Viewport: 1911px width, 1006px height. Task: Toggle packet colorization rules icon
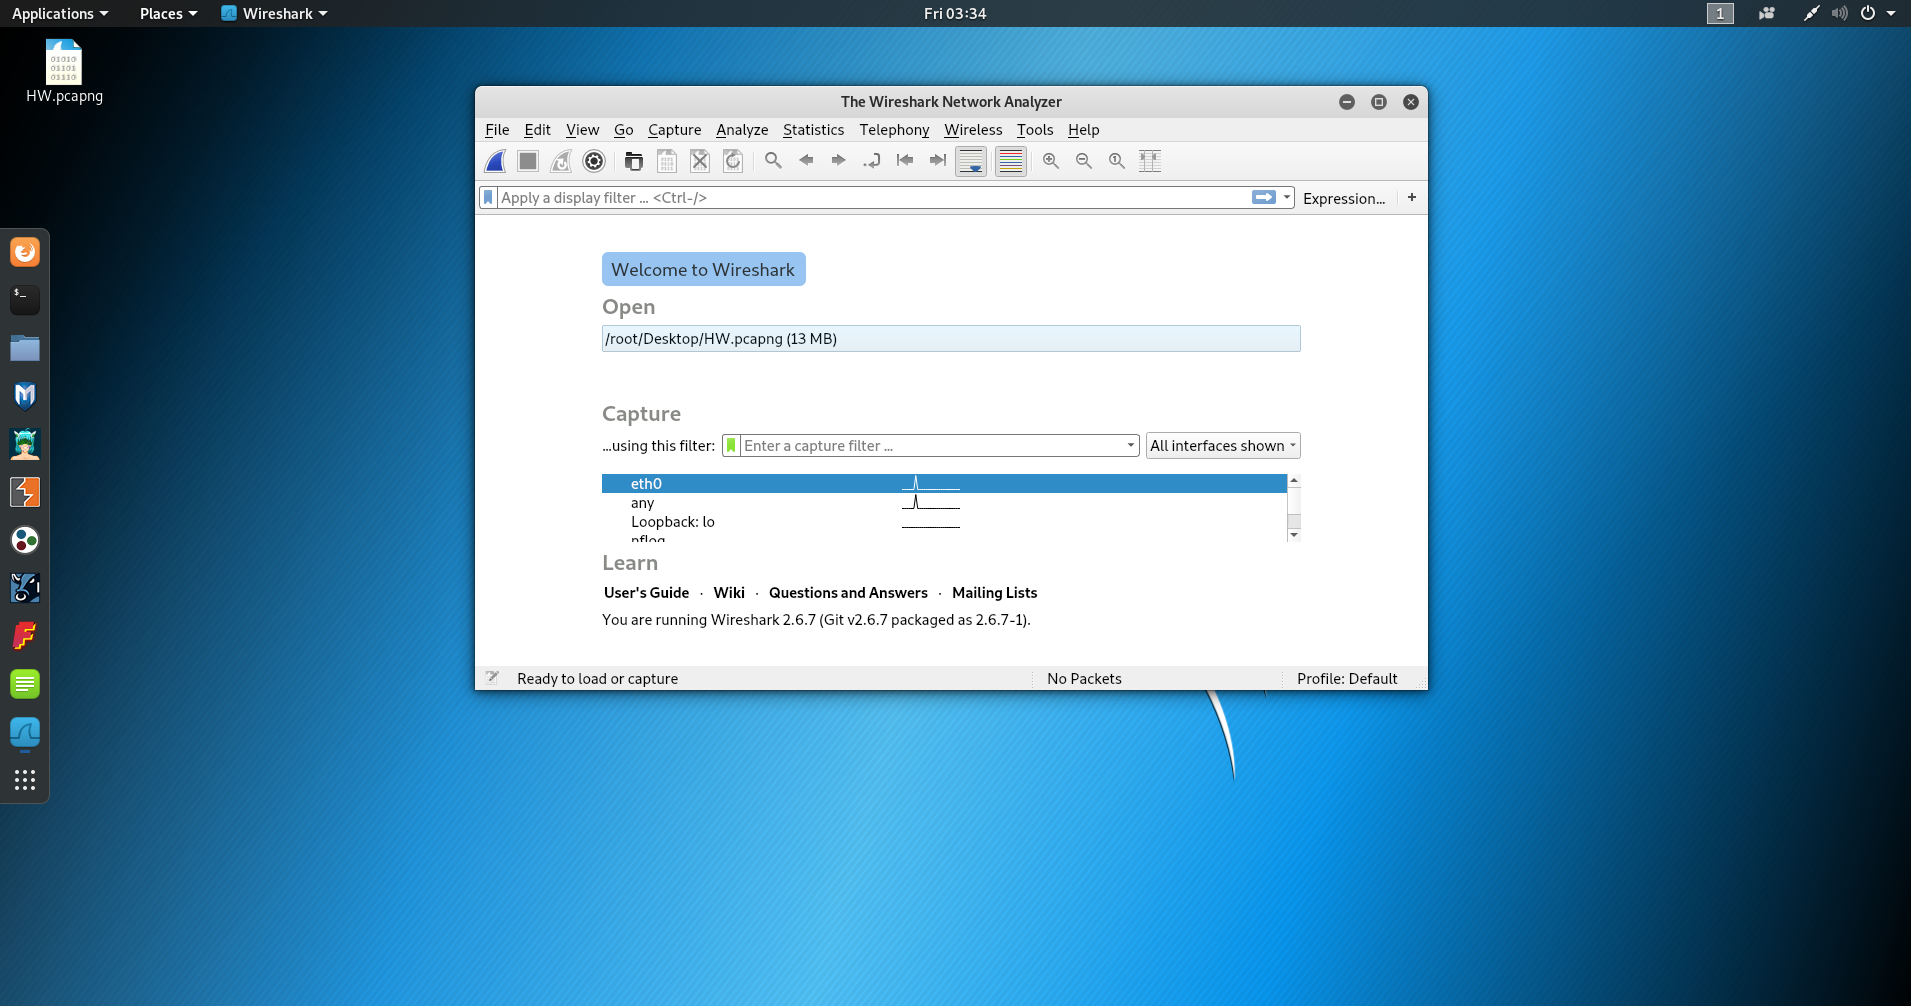point(1011,161)
